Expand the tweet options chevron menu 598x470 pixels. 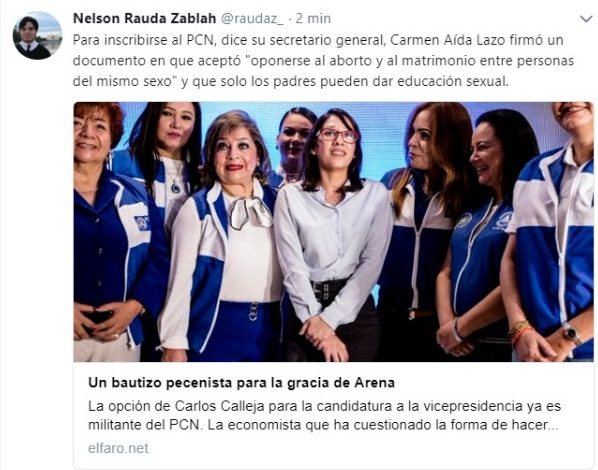click(x=585, y=19)
